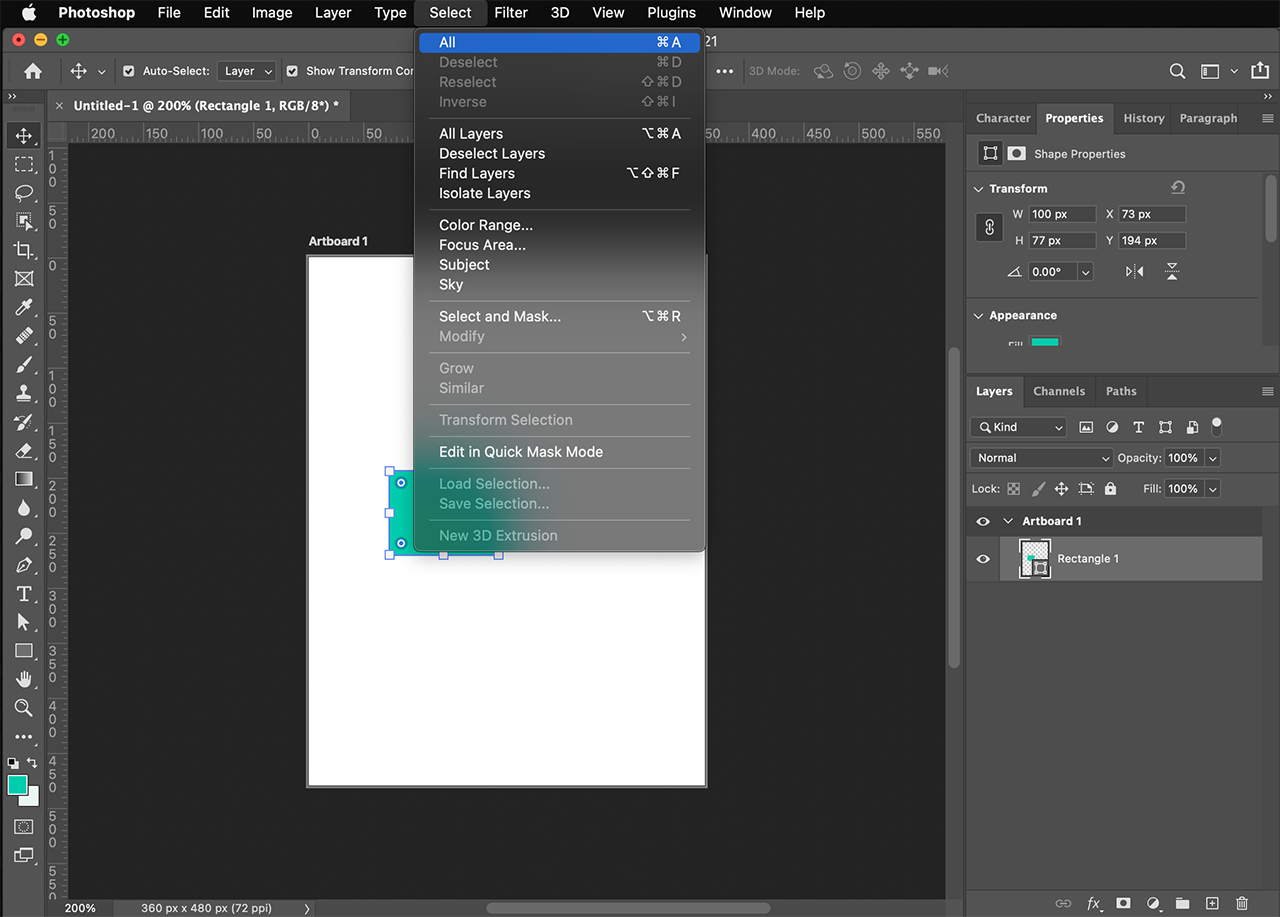1280x917 pixels.
Task: Select the Zoom tool
Action: coord(24,708)
